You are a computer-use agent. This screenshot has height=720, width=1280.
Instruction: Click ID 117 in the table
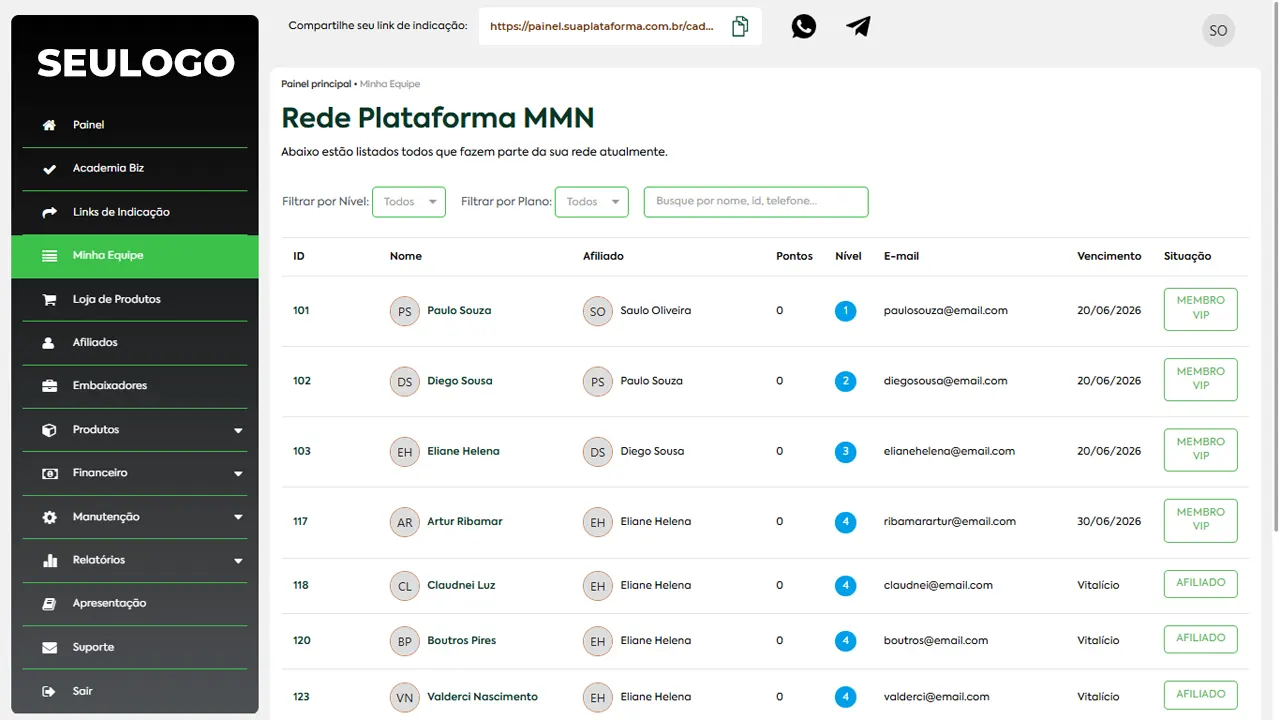coord(301,521)
